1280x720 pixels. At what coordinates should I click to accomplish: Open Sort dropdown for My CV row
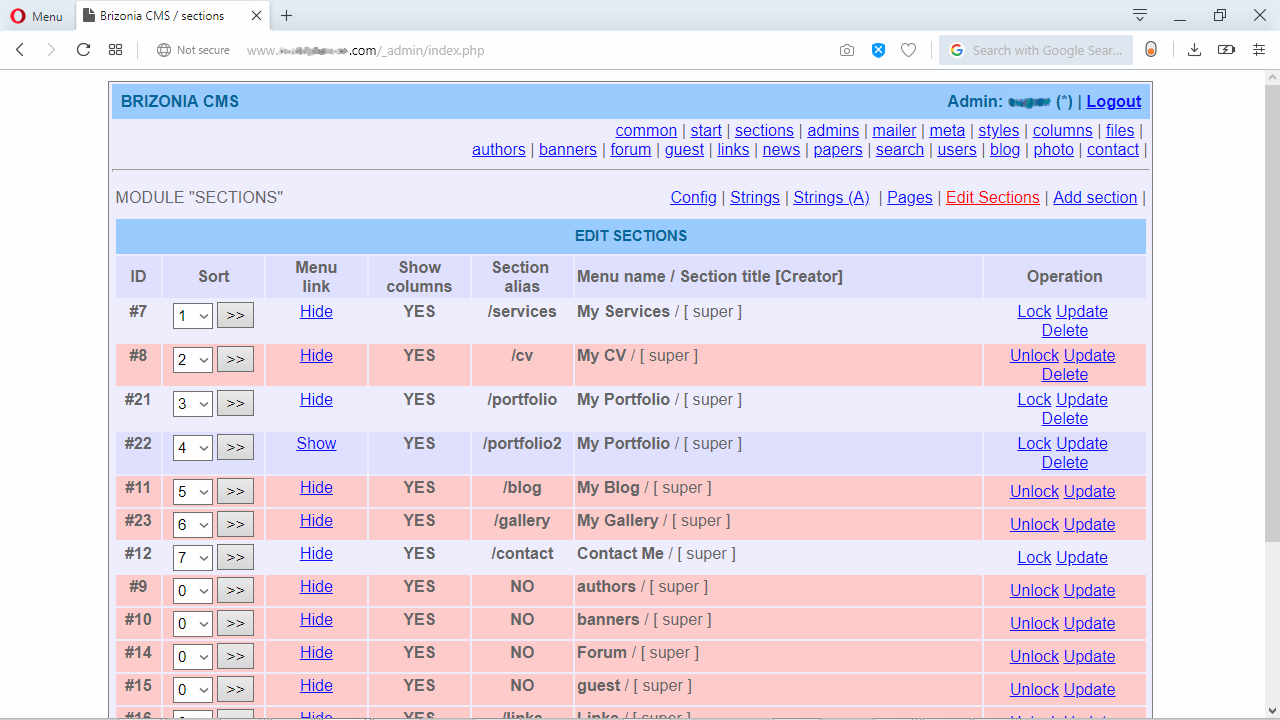click(193, 360)
